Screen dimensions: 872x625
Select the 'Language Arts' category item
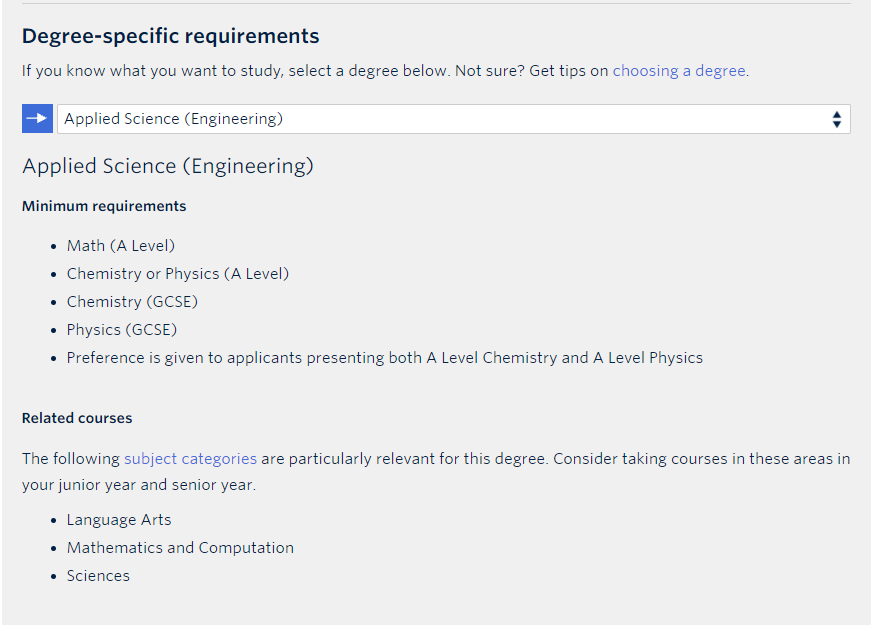point(119,520)
